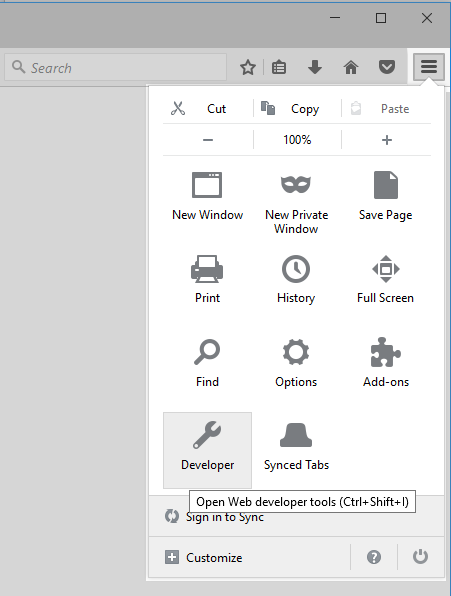This screenshot has height=596, width=451.
Task: Open Options gear in menu
Action: point(296,362)
